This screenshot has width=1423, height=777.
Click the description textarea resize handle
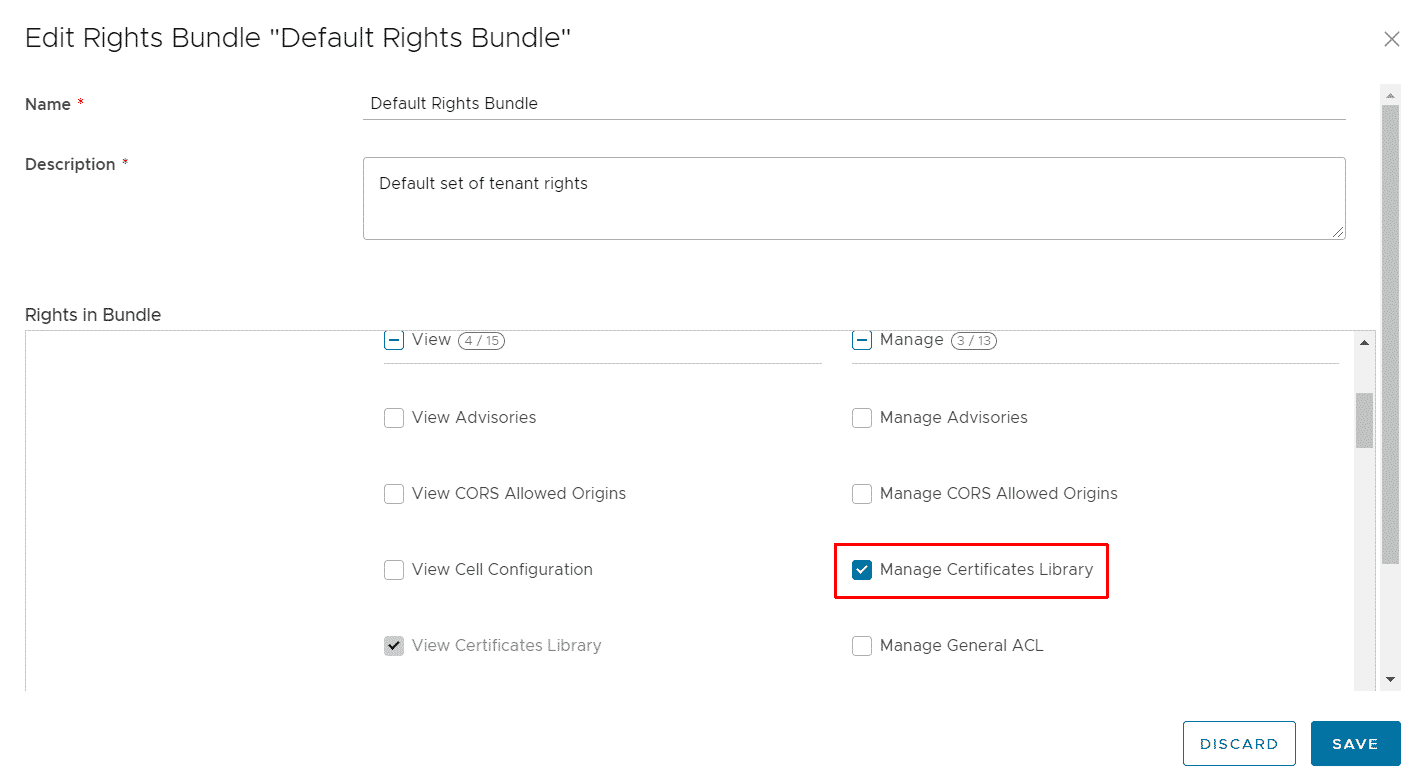point(1338,232)
